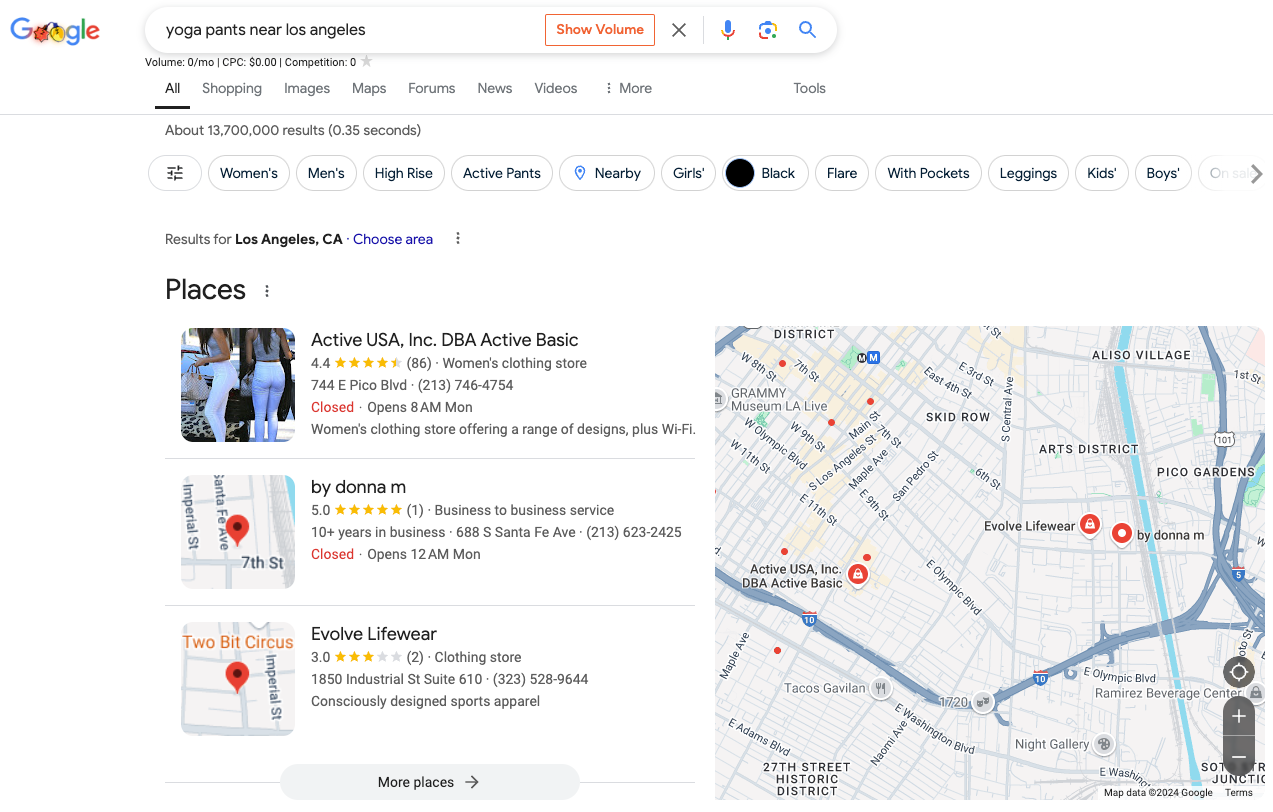Submit search with the magnifying glass icon

(x=808, y=30)
